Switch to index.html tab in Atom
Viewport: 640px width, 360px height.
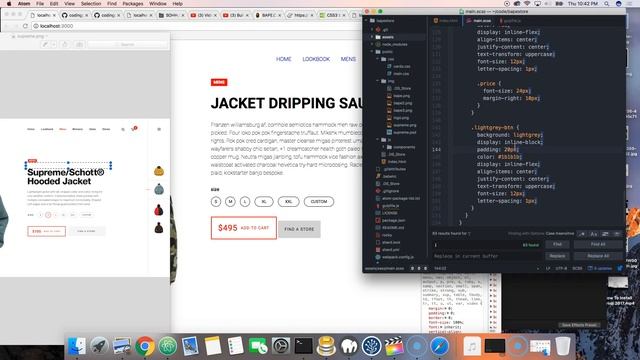click(x=446, y=20)
